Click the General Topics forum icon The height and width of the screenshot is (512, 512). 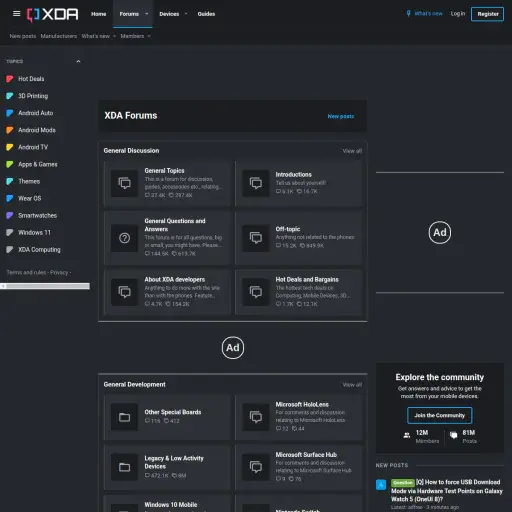point(124,183)
